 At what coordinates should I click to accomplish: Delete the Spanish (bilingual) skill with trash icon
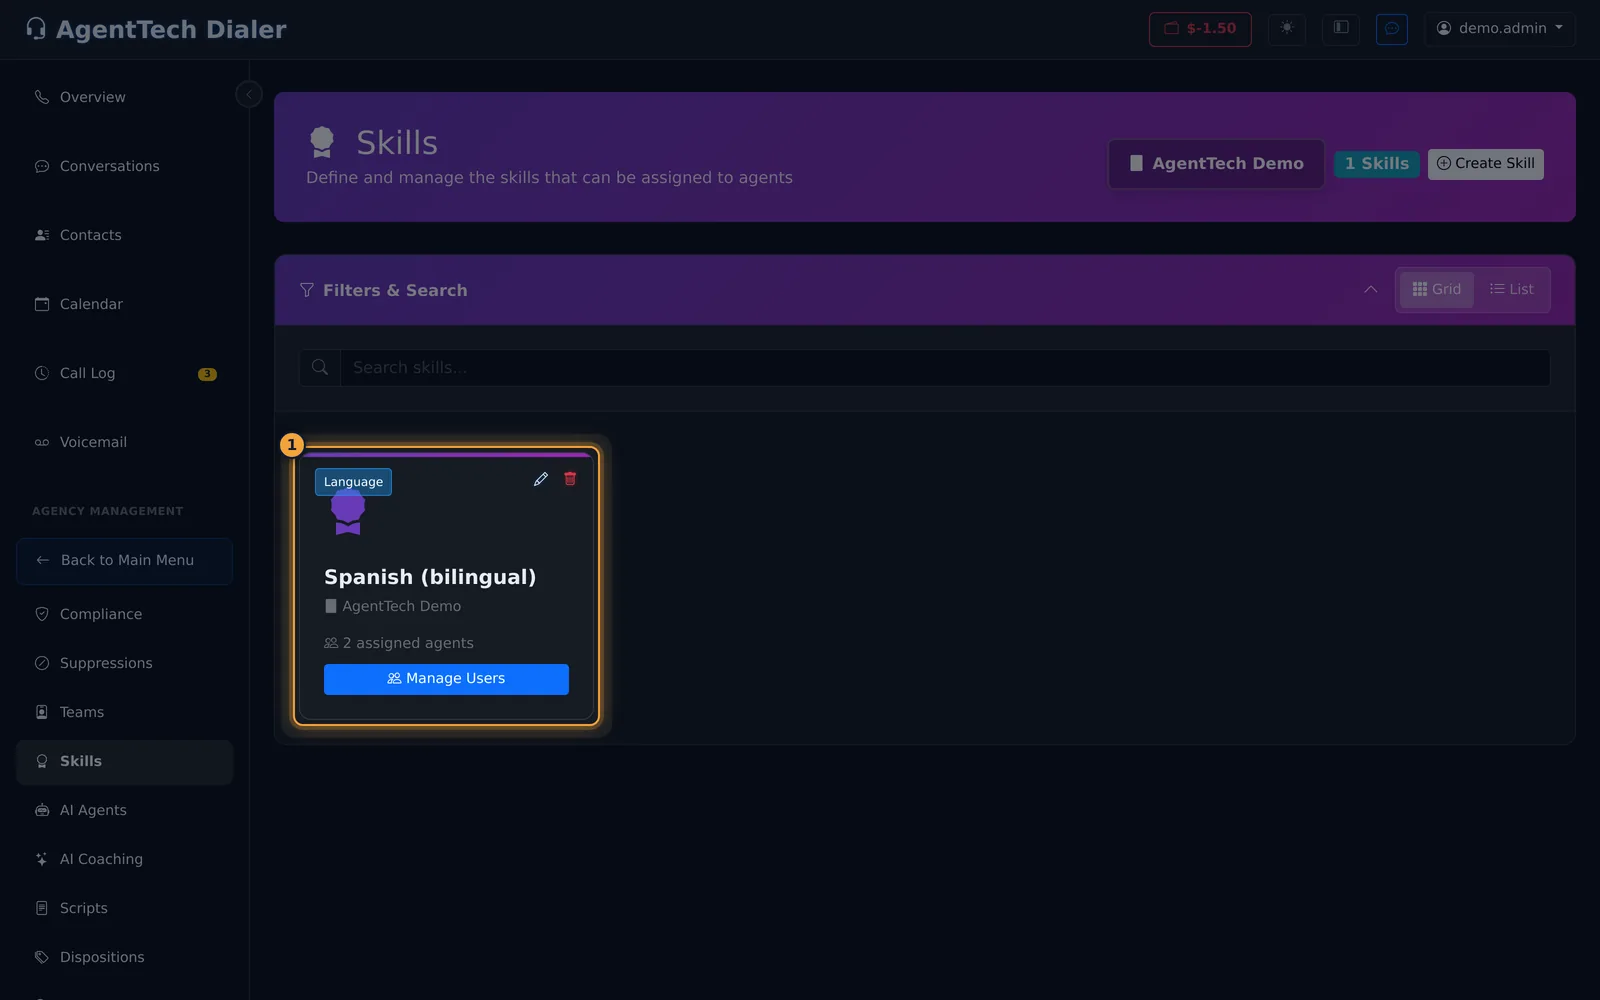click(x=570, y=479)
